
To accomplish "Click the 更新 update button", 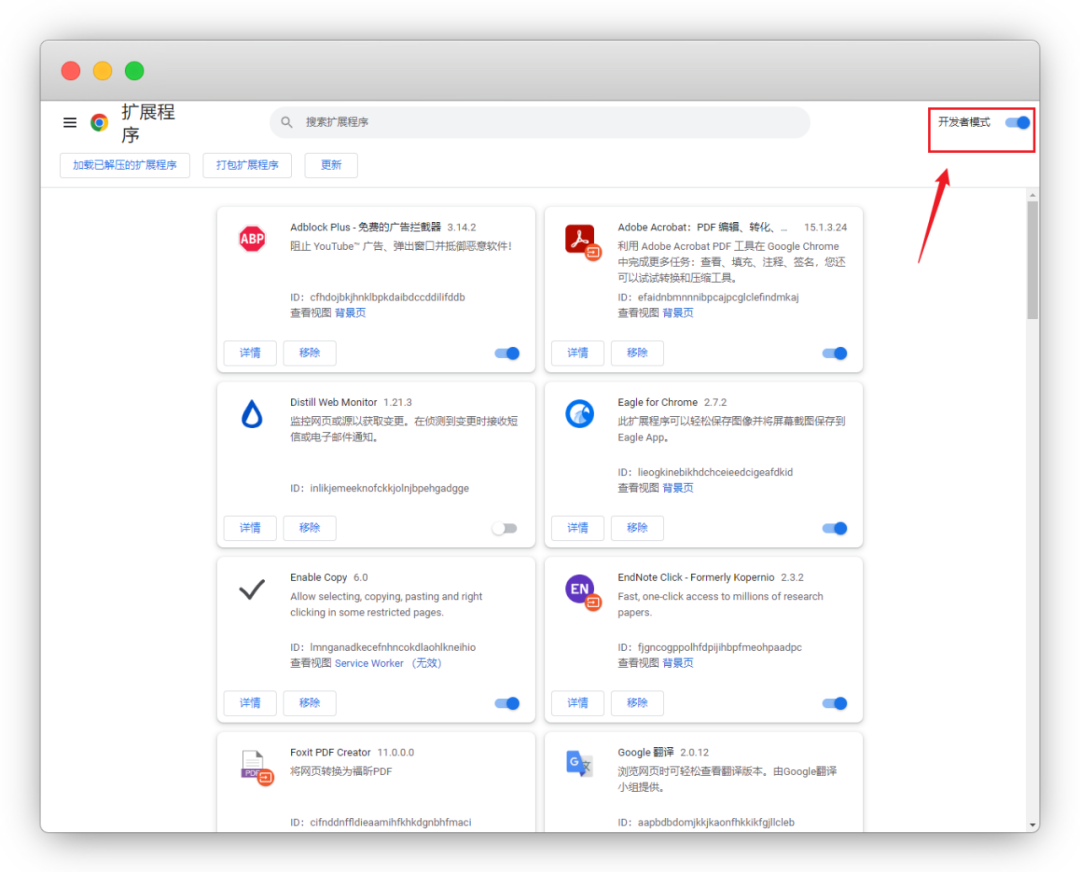I will [331, 165].
